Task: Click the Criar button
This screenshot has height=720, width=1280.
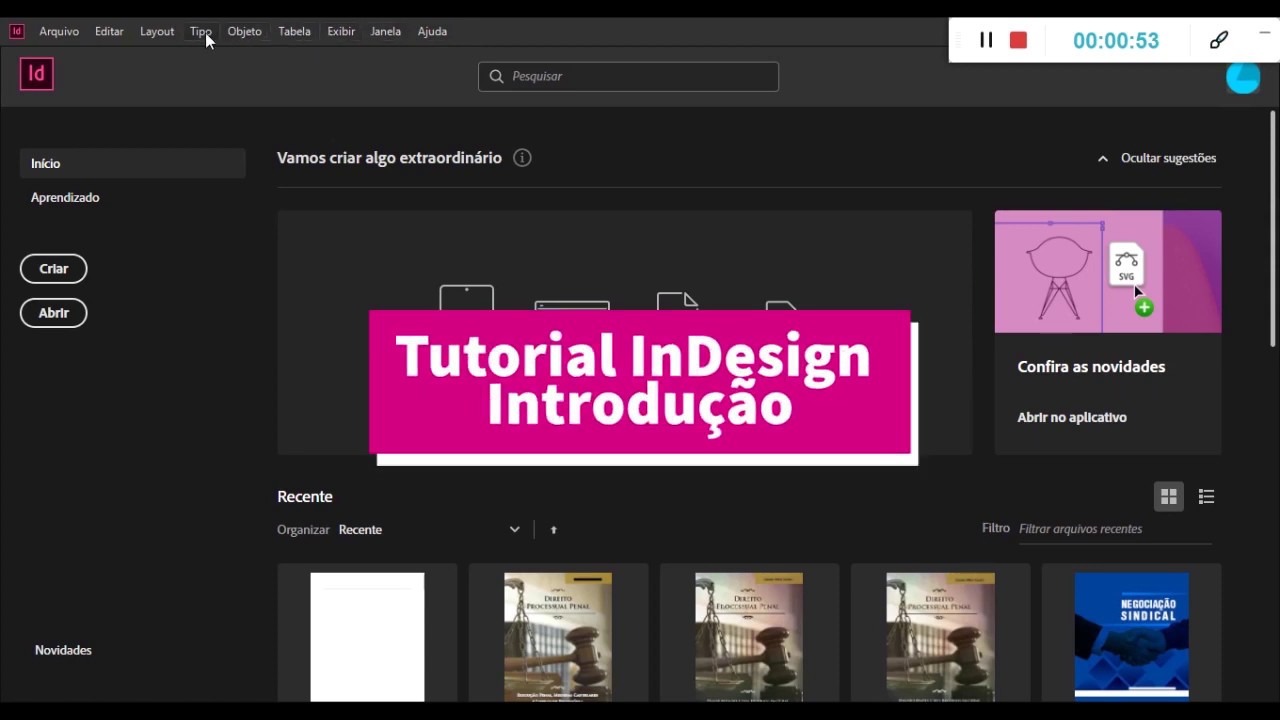Action: [54, 269]
